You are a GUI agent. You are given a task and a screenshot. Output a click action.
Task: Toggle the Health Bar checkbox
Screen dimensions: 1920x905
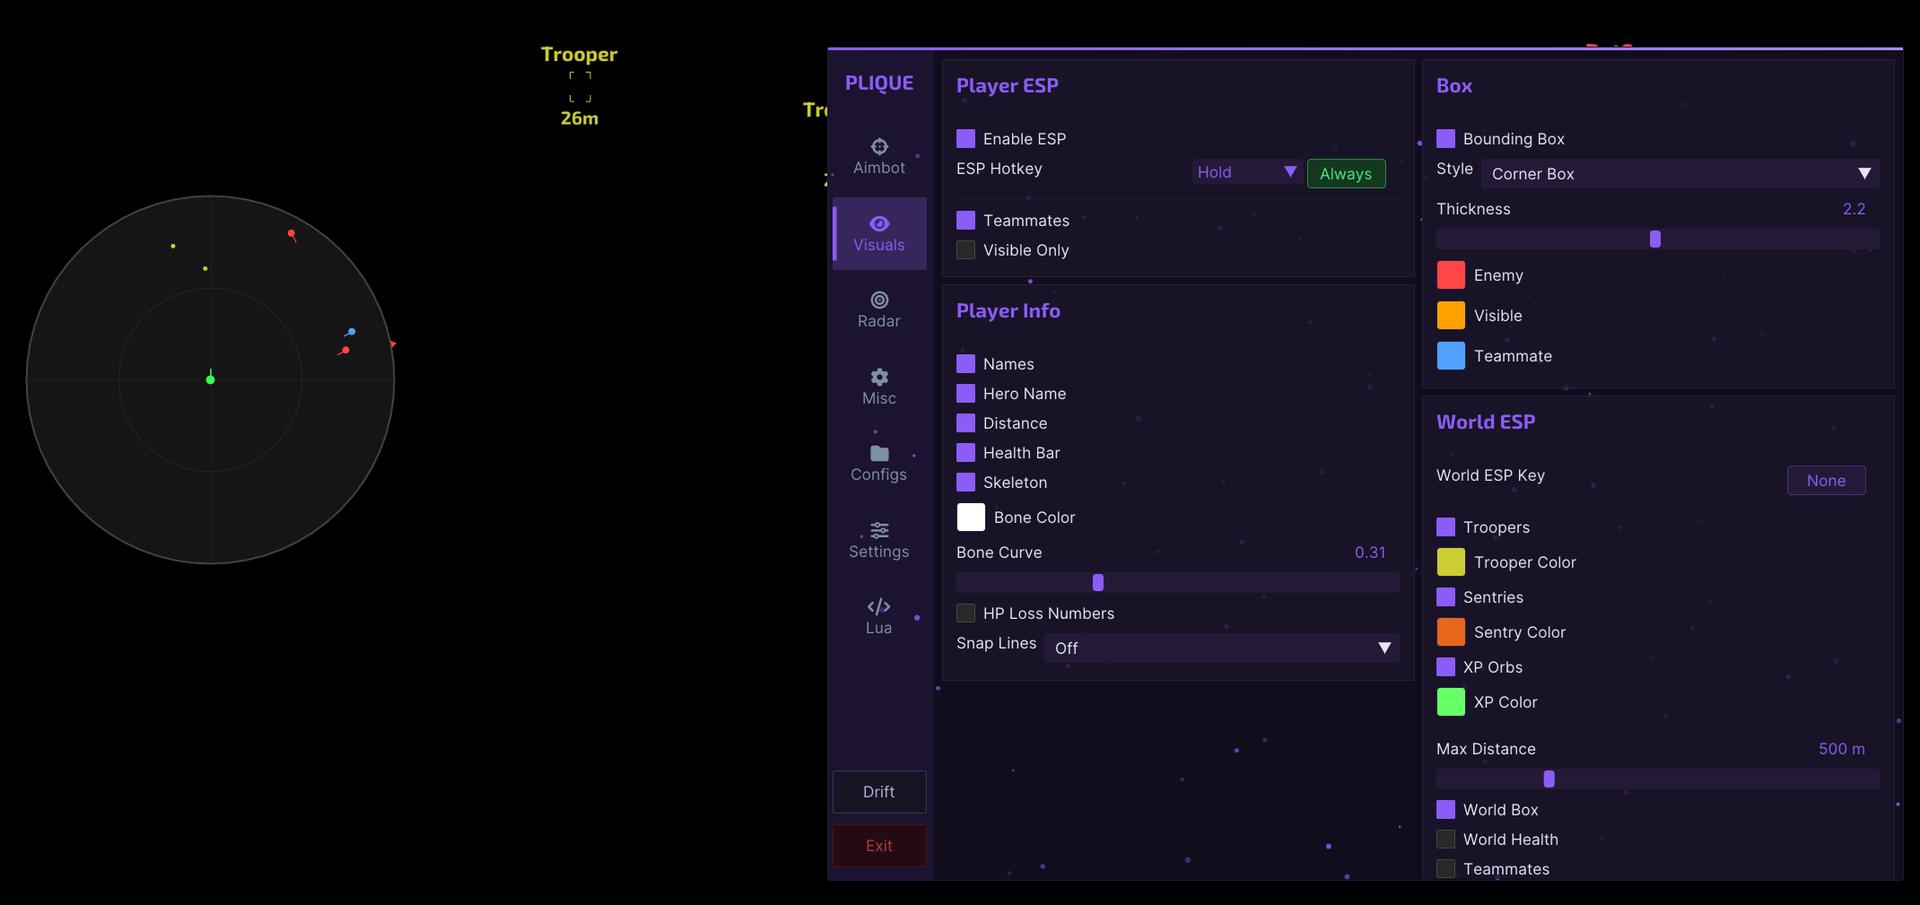point(966,453)
